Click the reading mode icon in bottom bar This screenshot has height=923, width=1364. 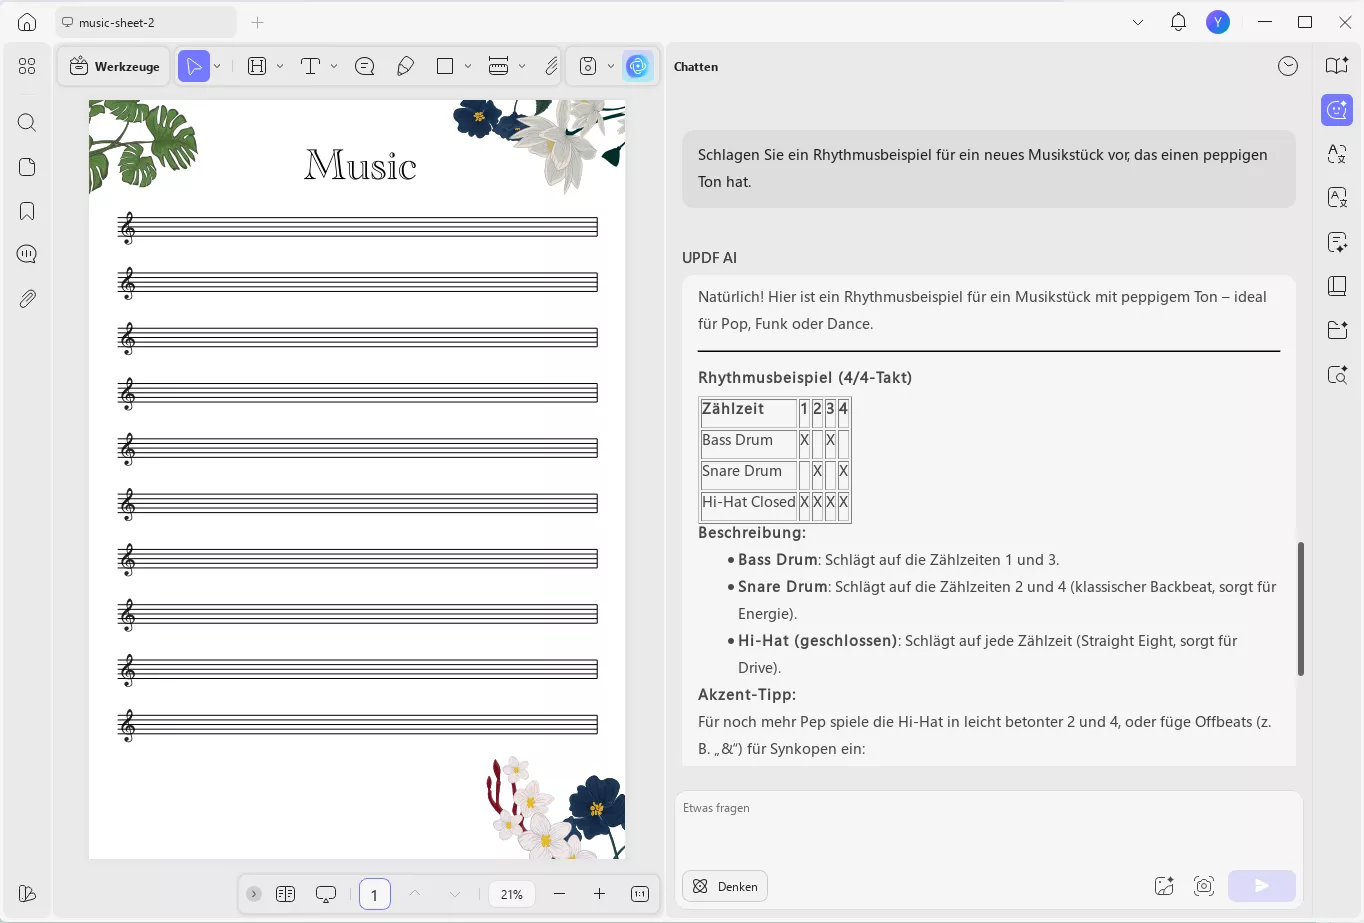286,894
